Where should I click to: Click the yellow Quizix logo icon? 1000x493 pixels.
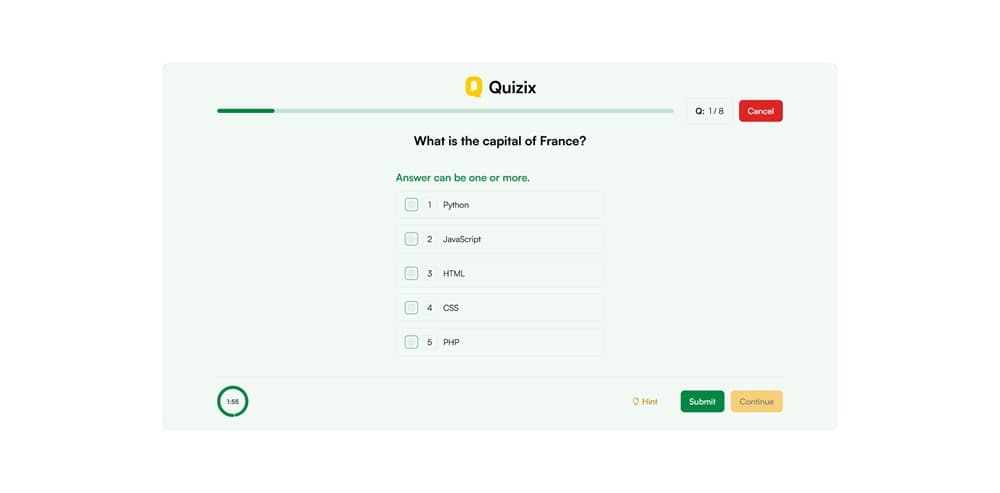474,87
